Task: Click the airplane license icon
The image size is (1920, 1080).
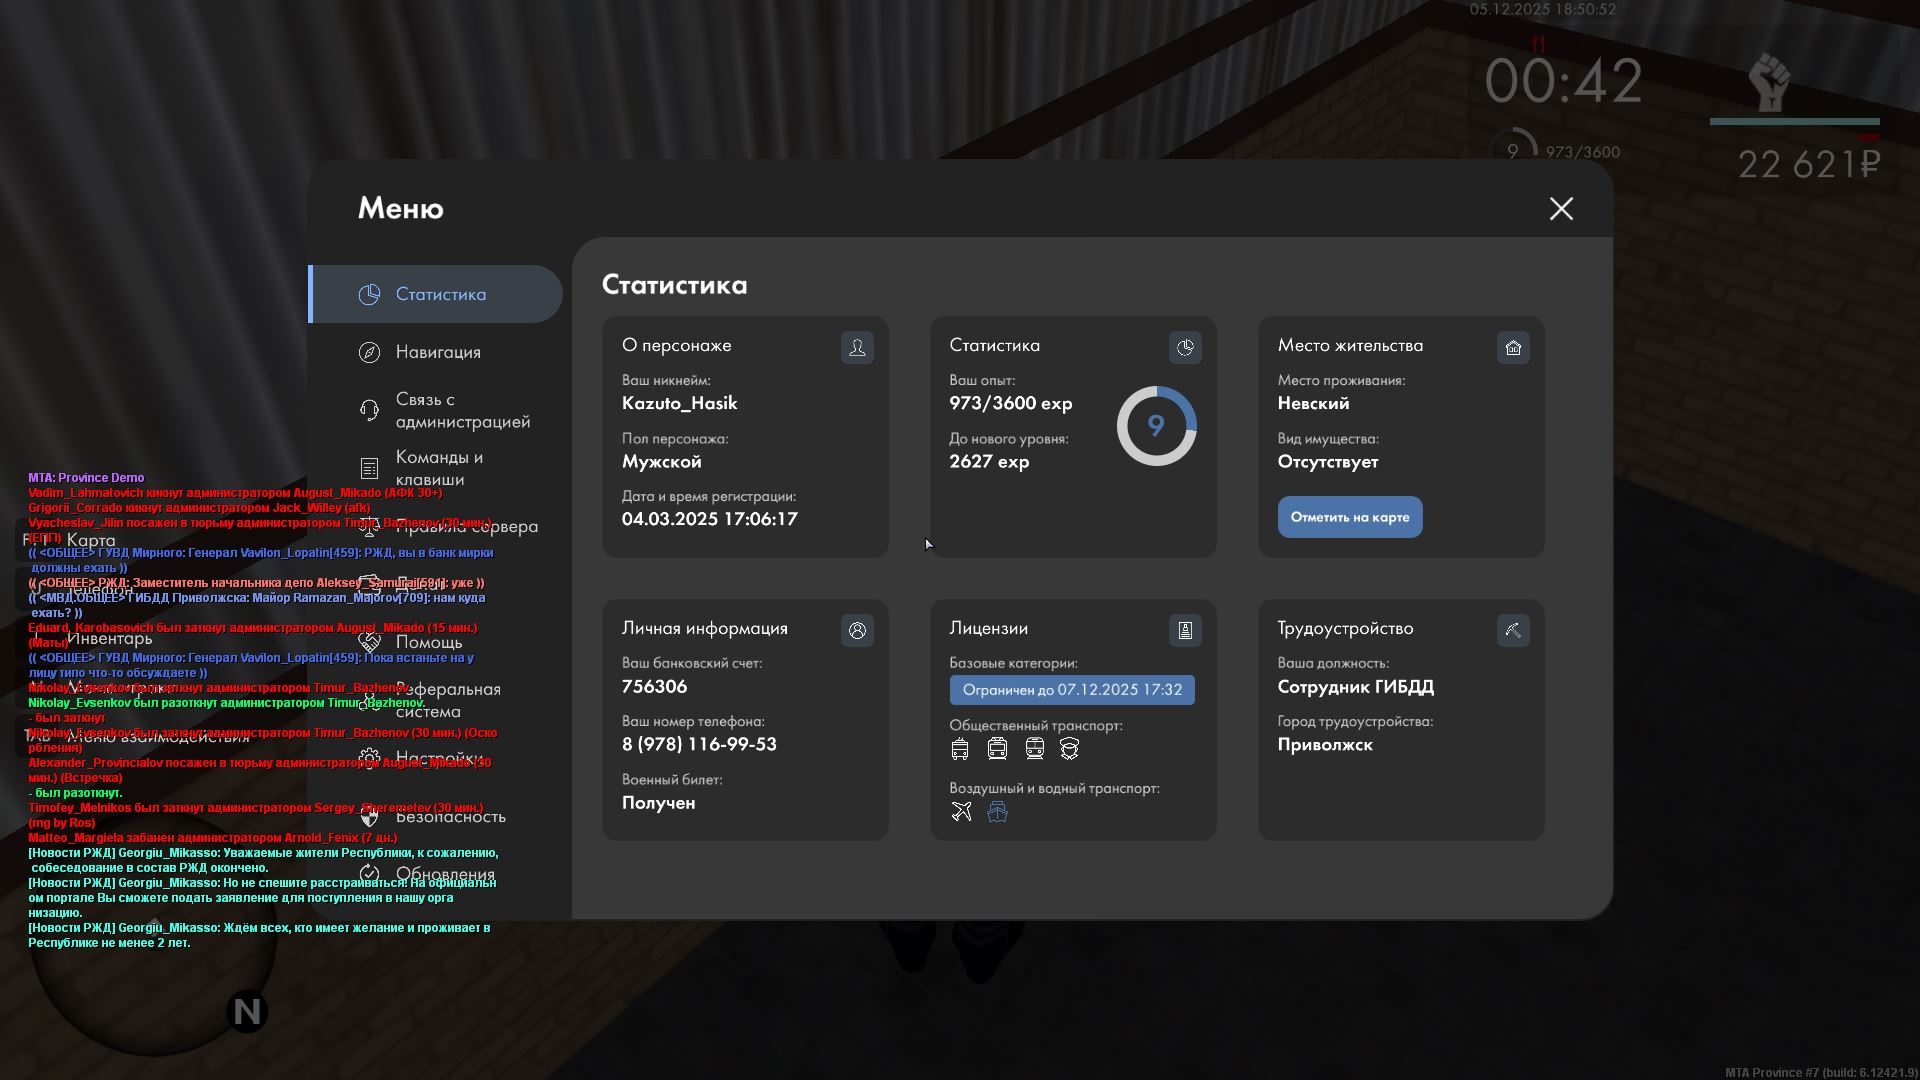Action: point(961,811)
